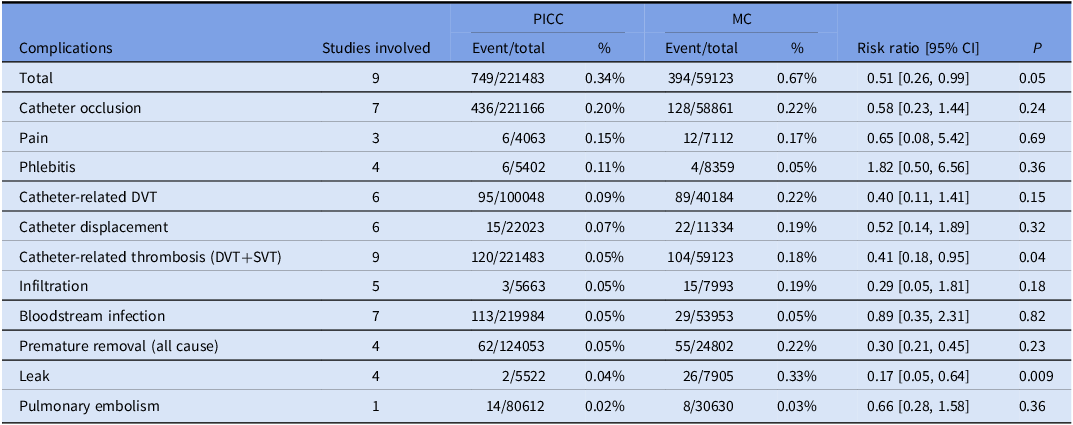Click the Complications column header
Image resolution: width=1073 pixels, height=425 pixels.
pyautogui.click(x=66, y=48)
